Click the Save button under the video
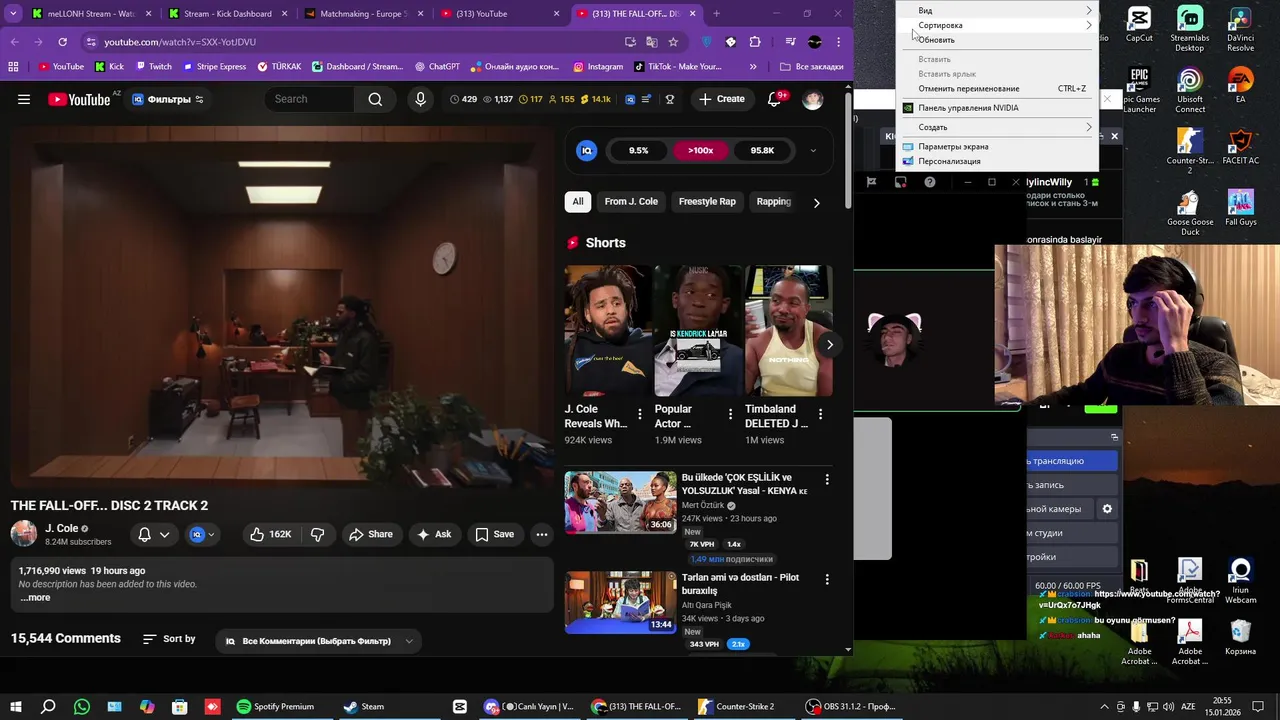The height and width of the screenshot is (720, 1280). (x=494, y=534)
